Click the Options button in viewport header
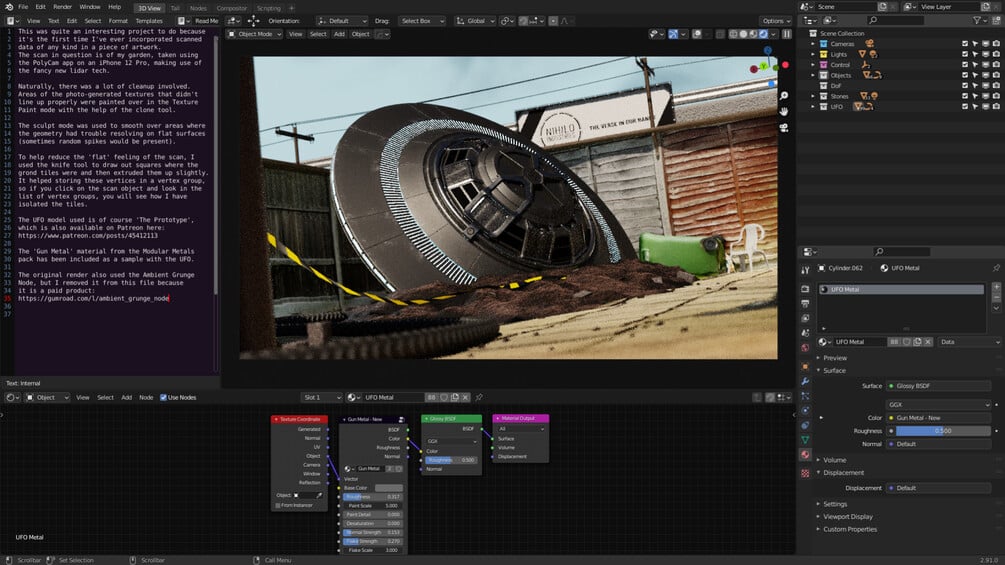Screen dimensions: 1005x565 tap(776, 20)
